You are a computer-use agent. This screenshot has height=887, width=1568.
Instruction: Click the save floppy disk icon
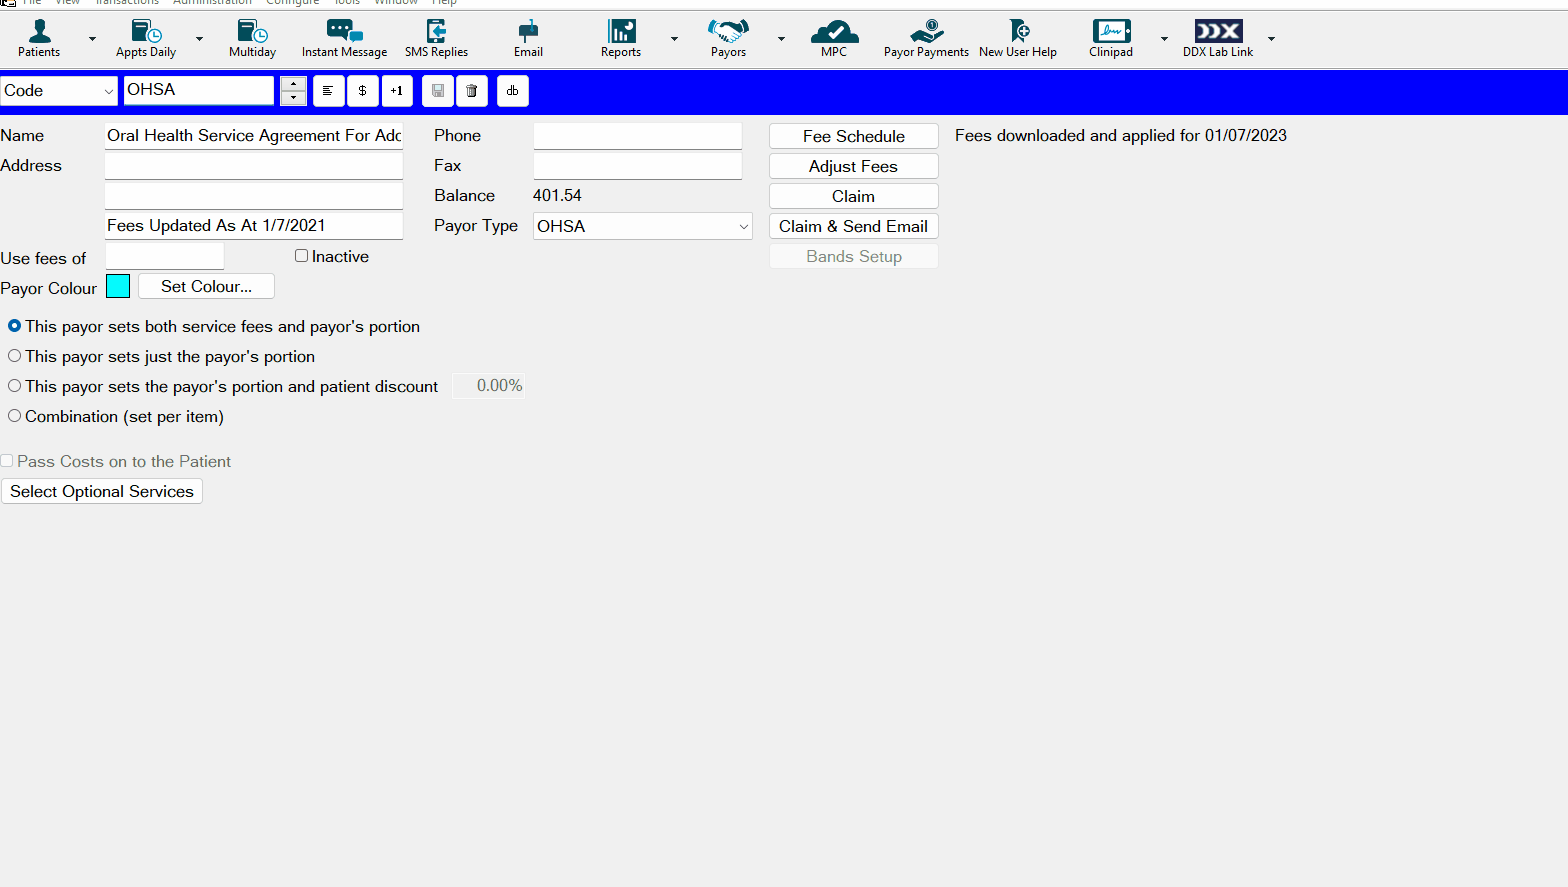pyautogui.click(x=438, y=91)
